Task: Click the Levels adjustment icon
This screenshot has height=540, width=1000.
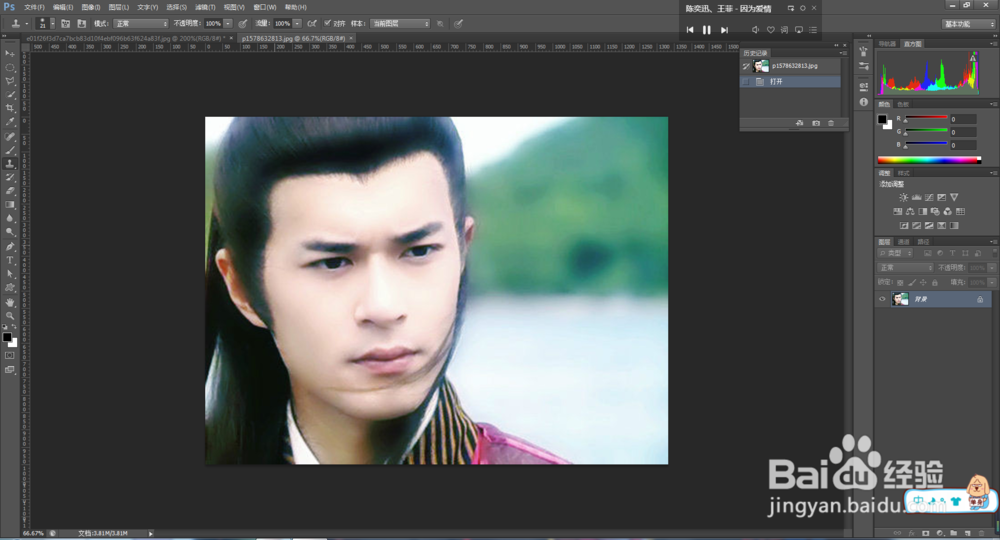Action: pyautogui.click(x=916, y=198)
